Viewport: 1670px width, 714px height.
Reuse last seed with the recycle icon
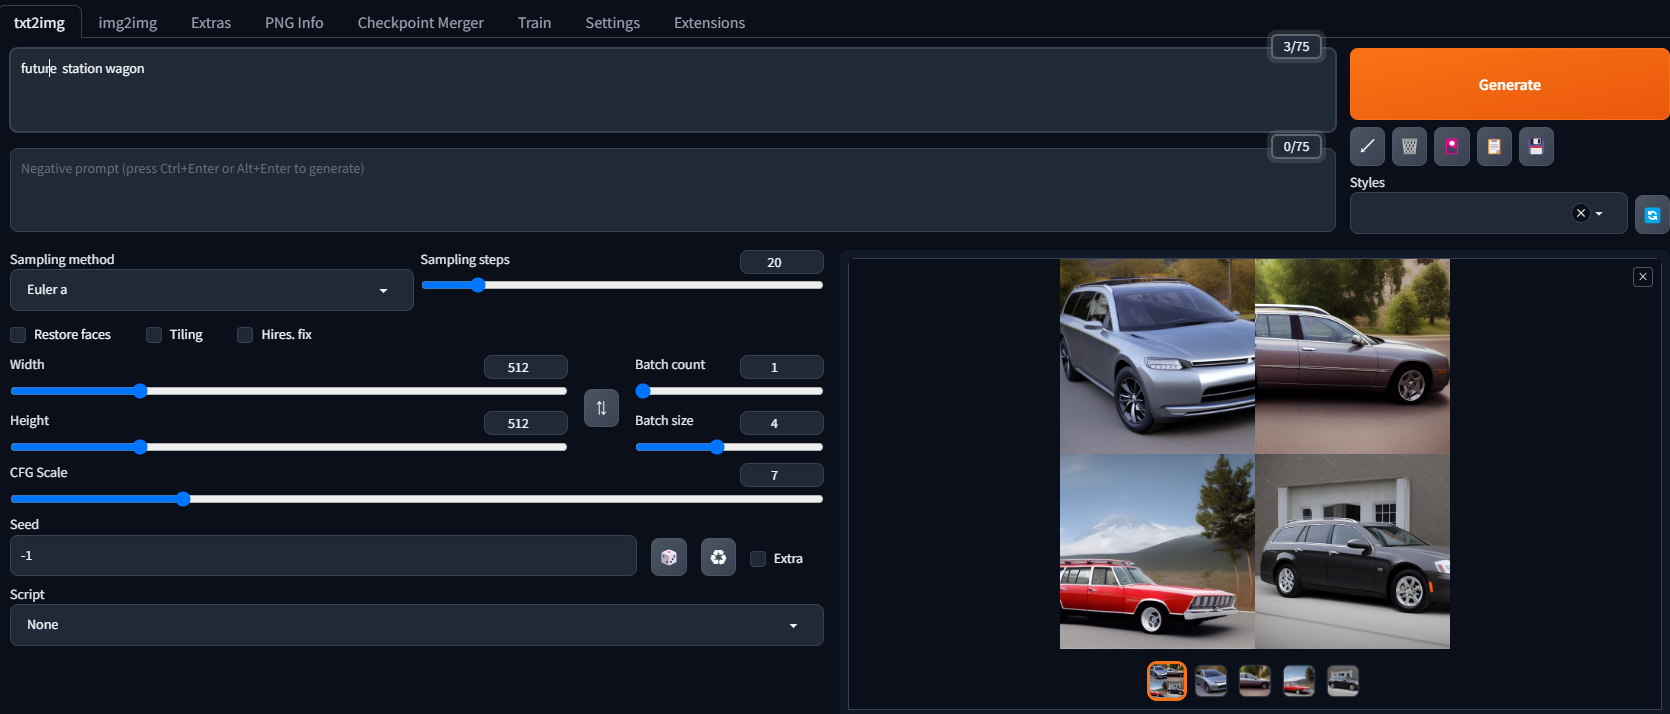pos(718,557)
